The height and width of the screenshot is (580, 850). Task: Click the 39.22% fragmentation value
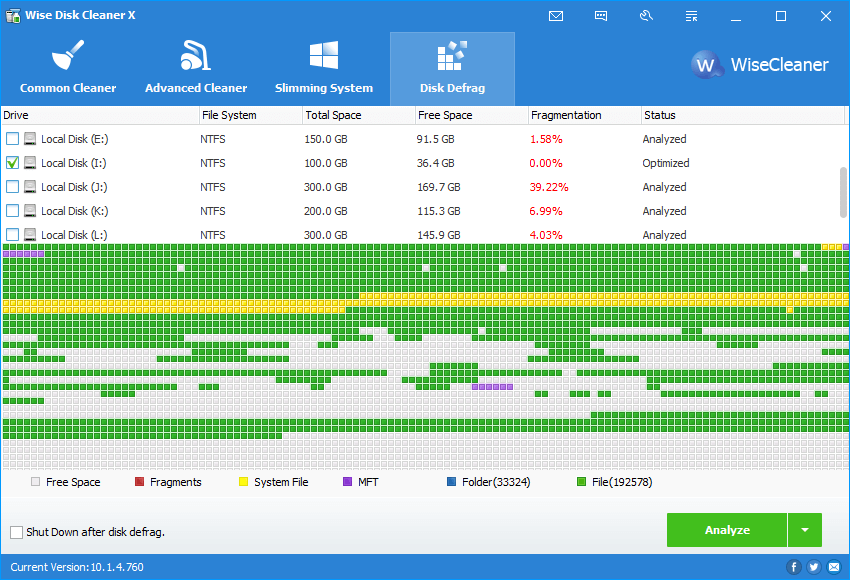point(549,187)
